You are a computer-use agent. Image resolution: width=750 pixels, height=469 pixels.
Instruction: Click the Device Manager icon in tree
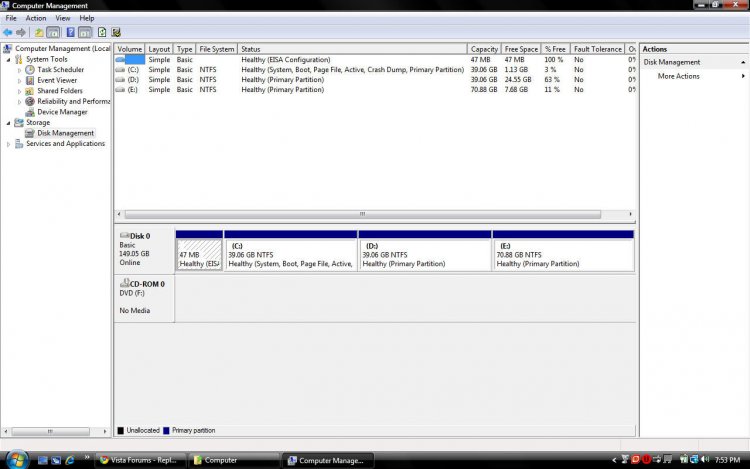tap(30, 112)
